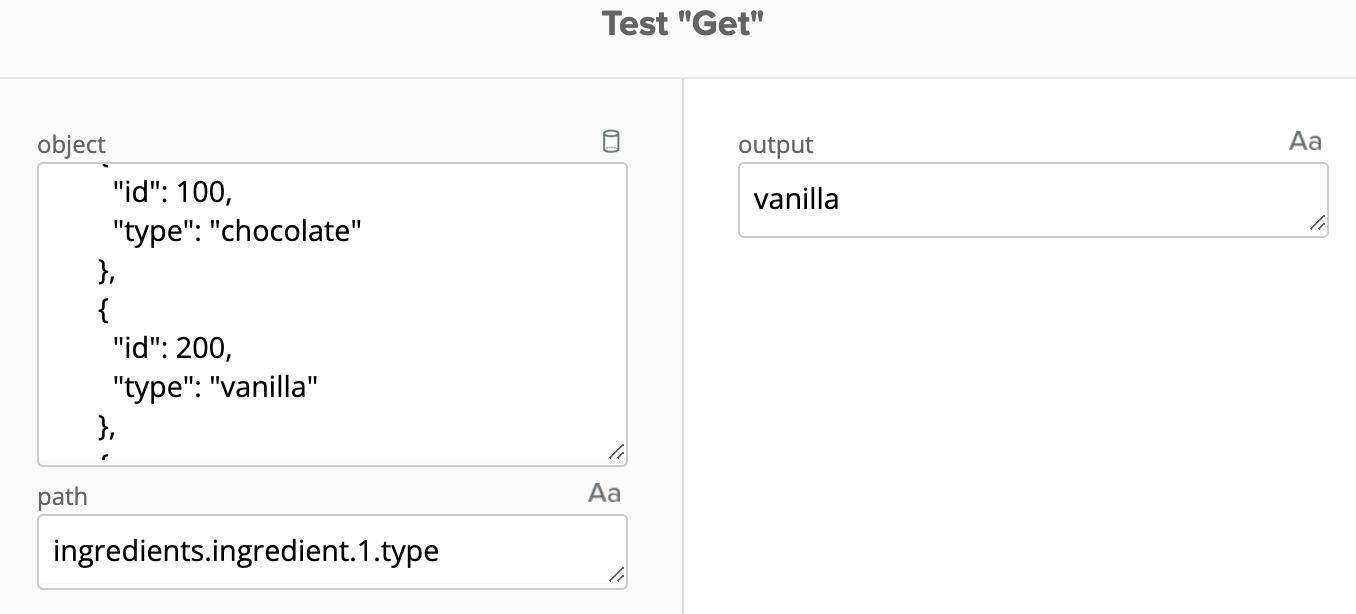Click the database type icon above the object field
The image size is (1356, 614).
pyautogui.click(x=613, y=141)
